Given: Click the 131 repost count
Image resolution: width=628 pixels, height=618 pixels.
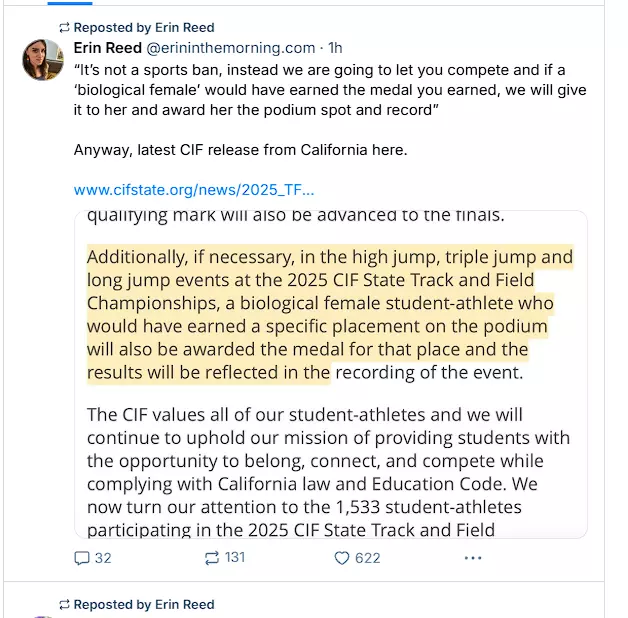Looking at the screenshot, I should (235, 558).
